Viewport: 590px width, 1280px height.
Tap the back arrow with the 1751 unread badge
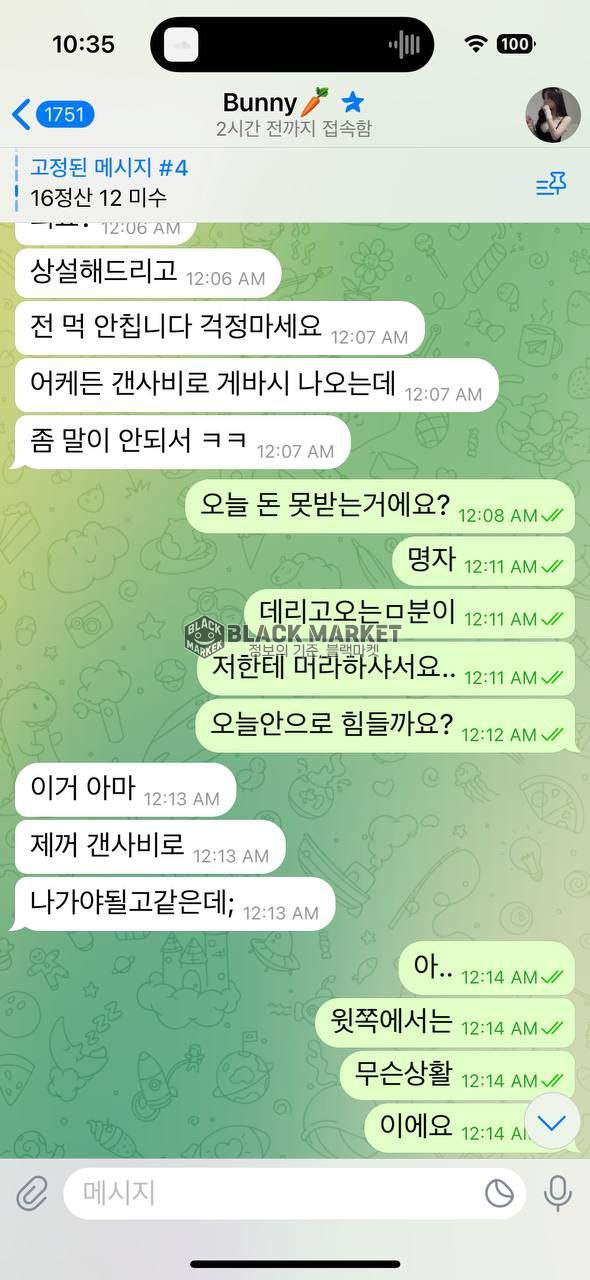click(x=52, y=114)
